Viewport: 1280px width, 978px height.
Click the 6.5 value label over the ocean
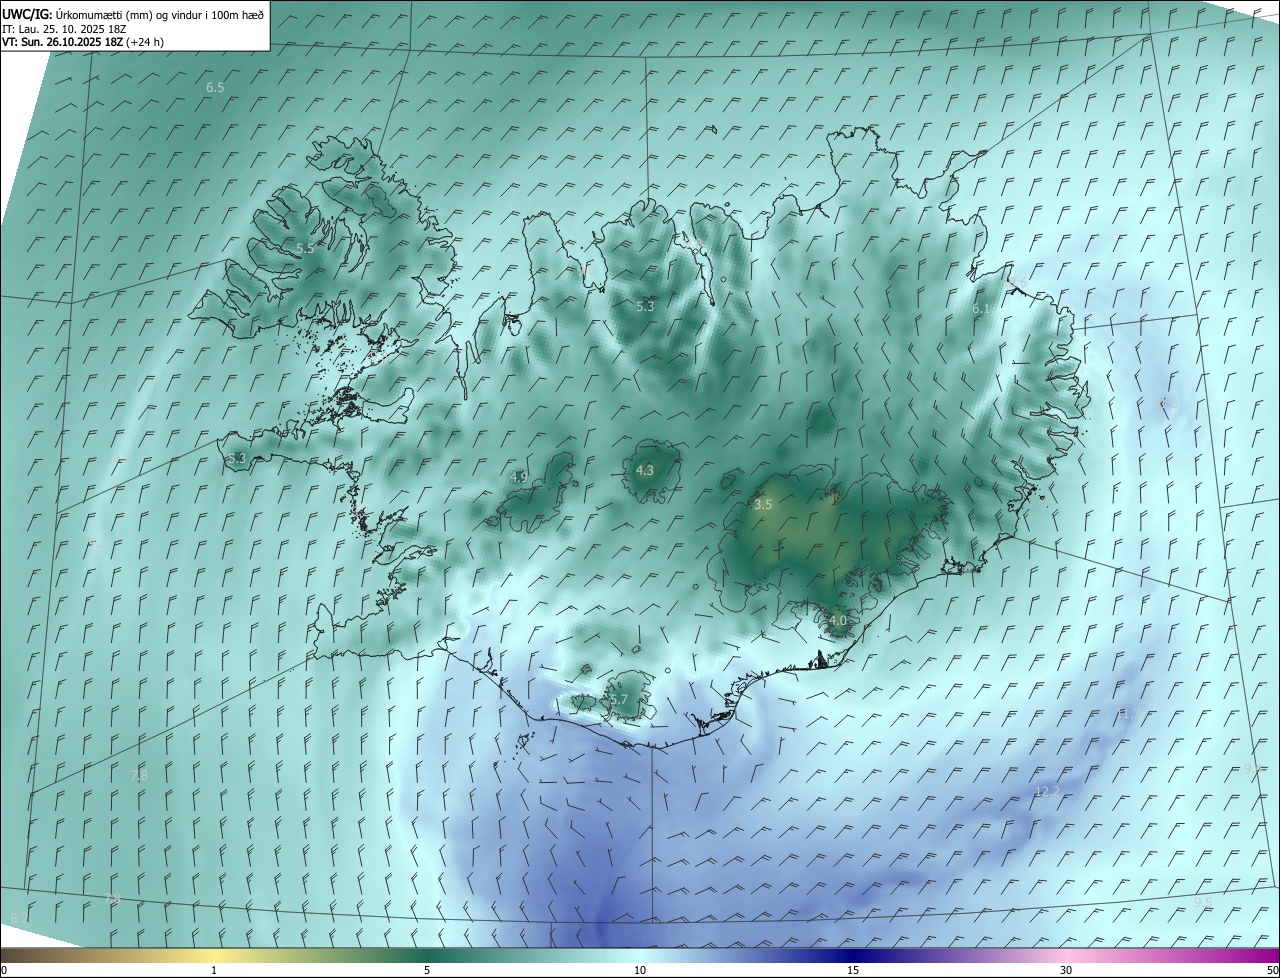click(215, 88)
